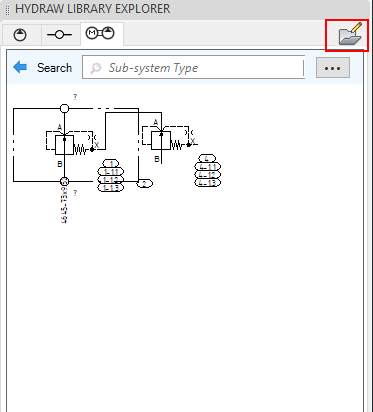Switch to the inline component symbols tab
Viewport: 373px width, 412px height.
[60, 35]
